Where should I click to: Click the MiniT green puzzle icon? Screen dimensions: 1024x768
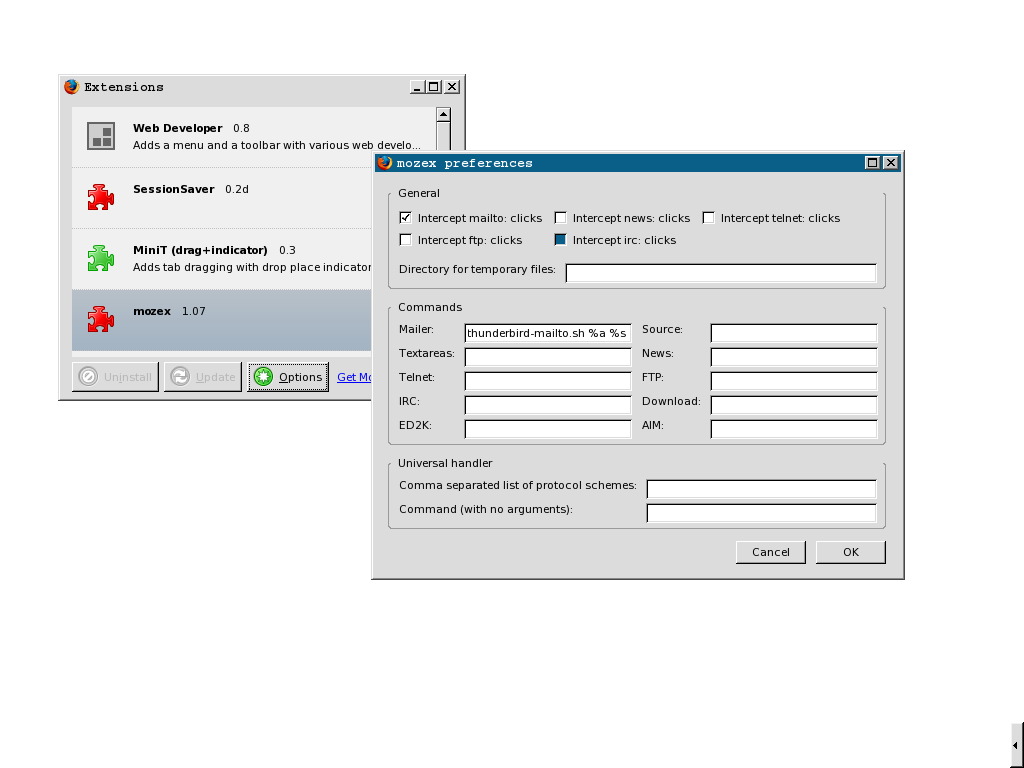[100, 258]
